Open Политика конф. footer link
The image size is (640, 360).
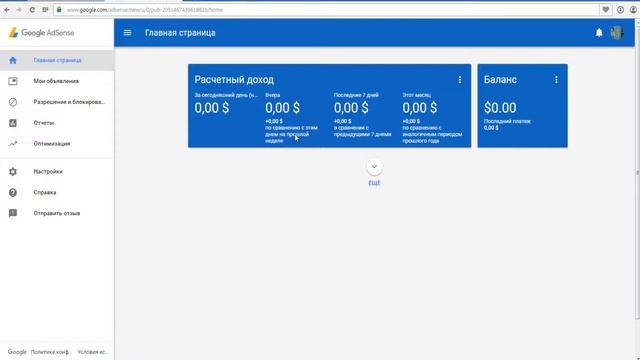tap(51, 352)
